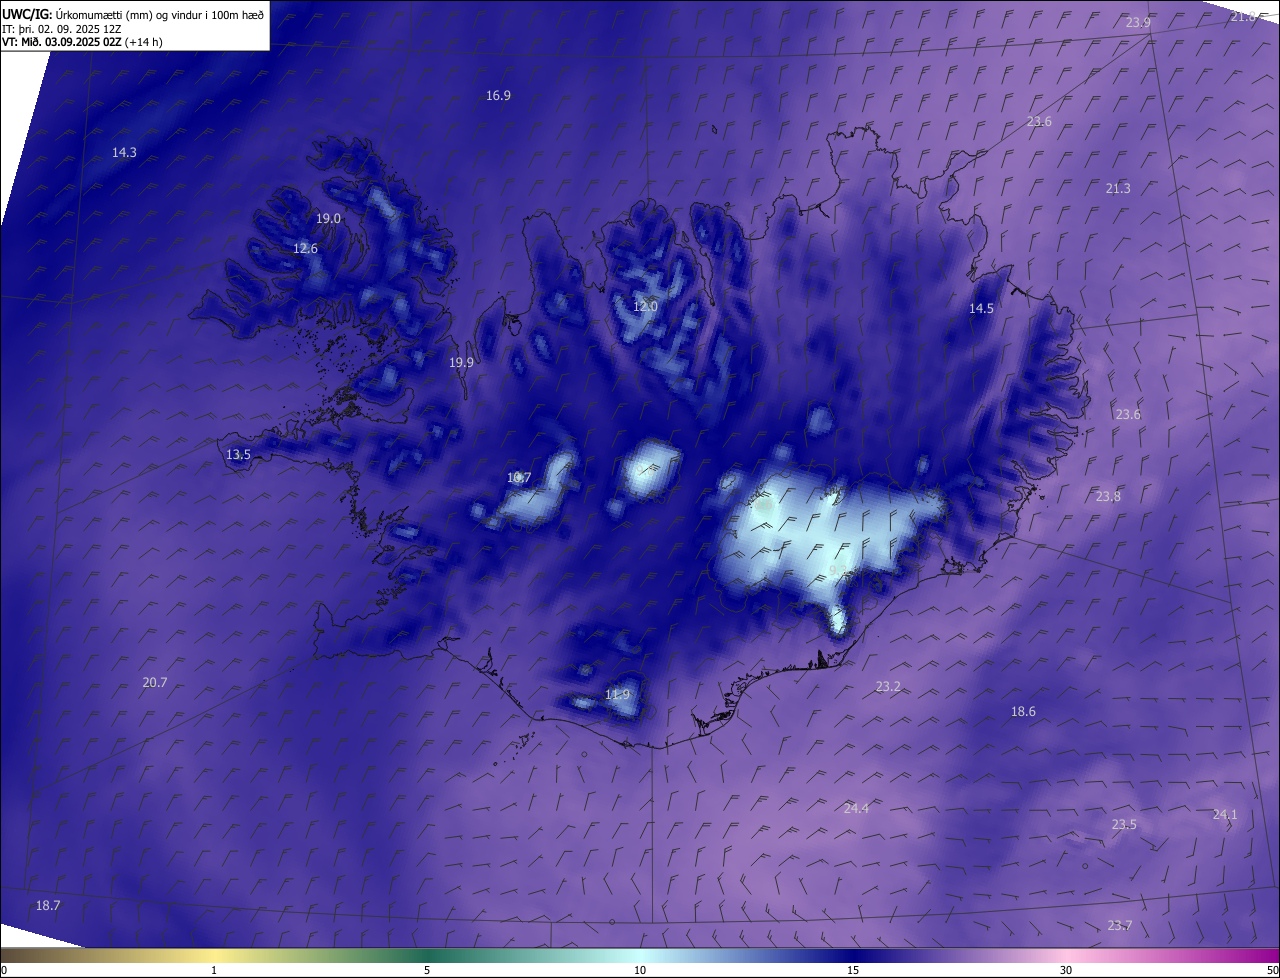The image size is (1280, 978).
Task: Click the 18.7 value label
Action: click(48, 906)
